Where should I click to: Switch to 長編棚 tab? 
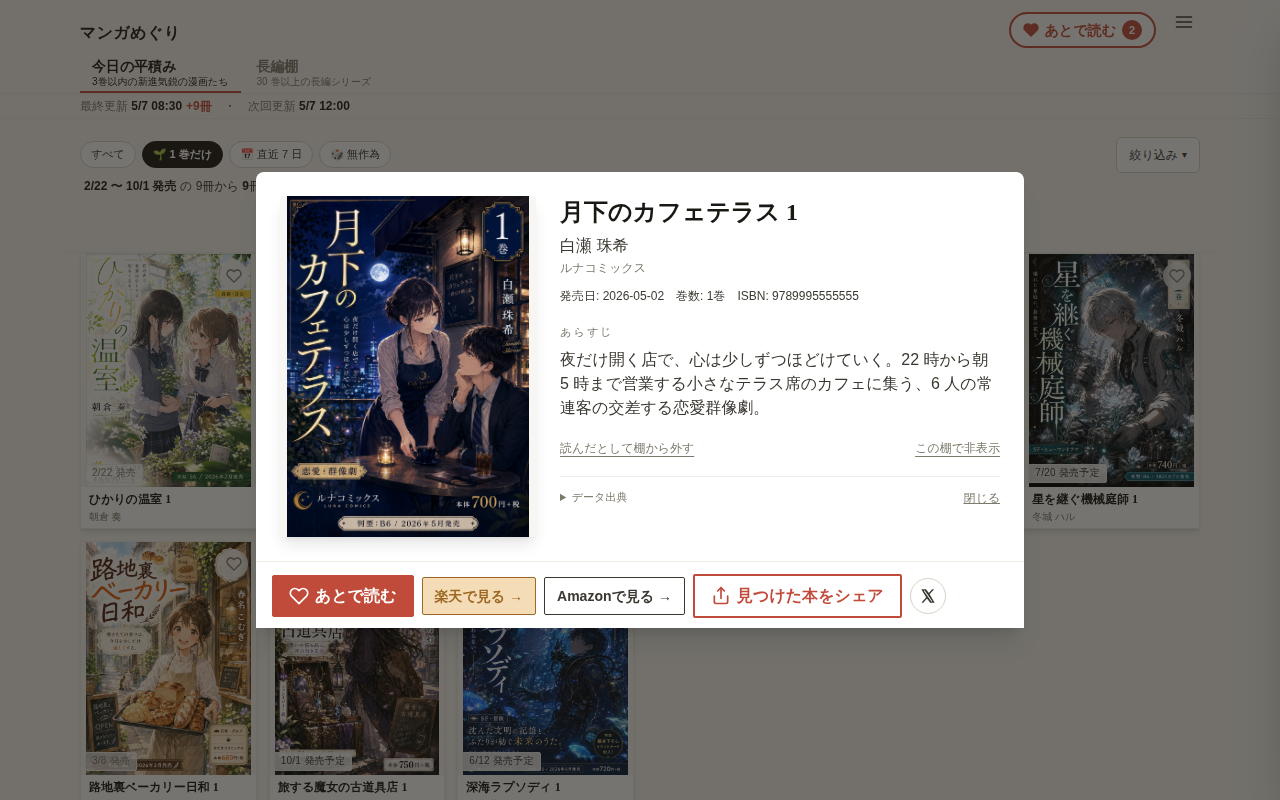click(313, 72)
